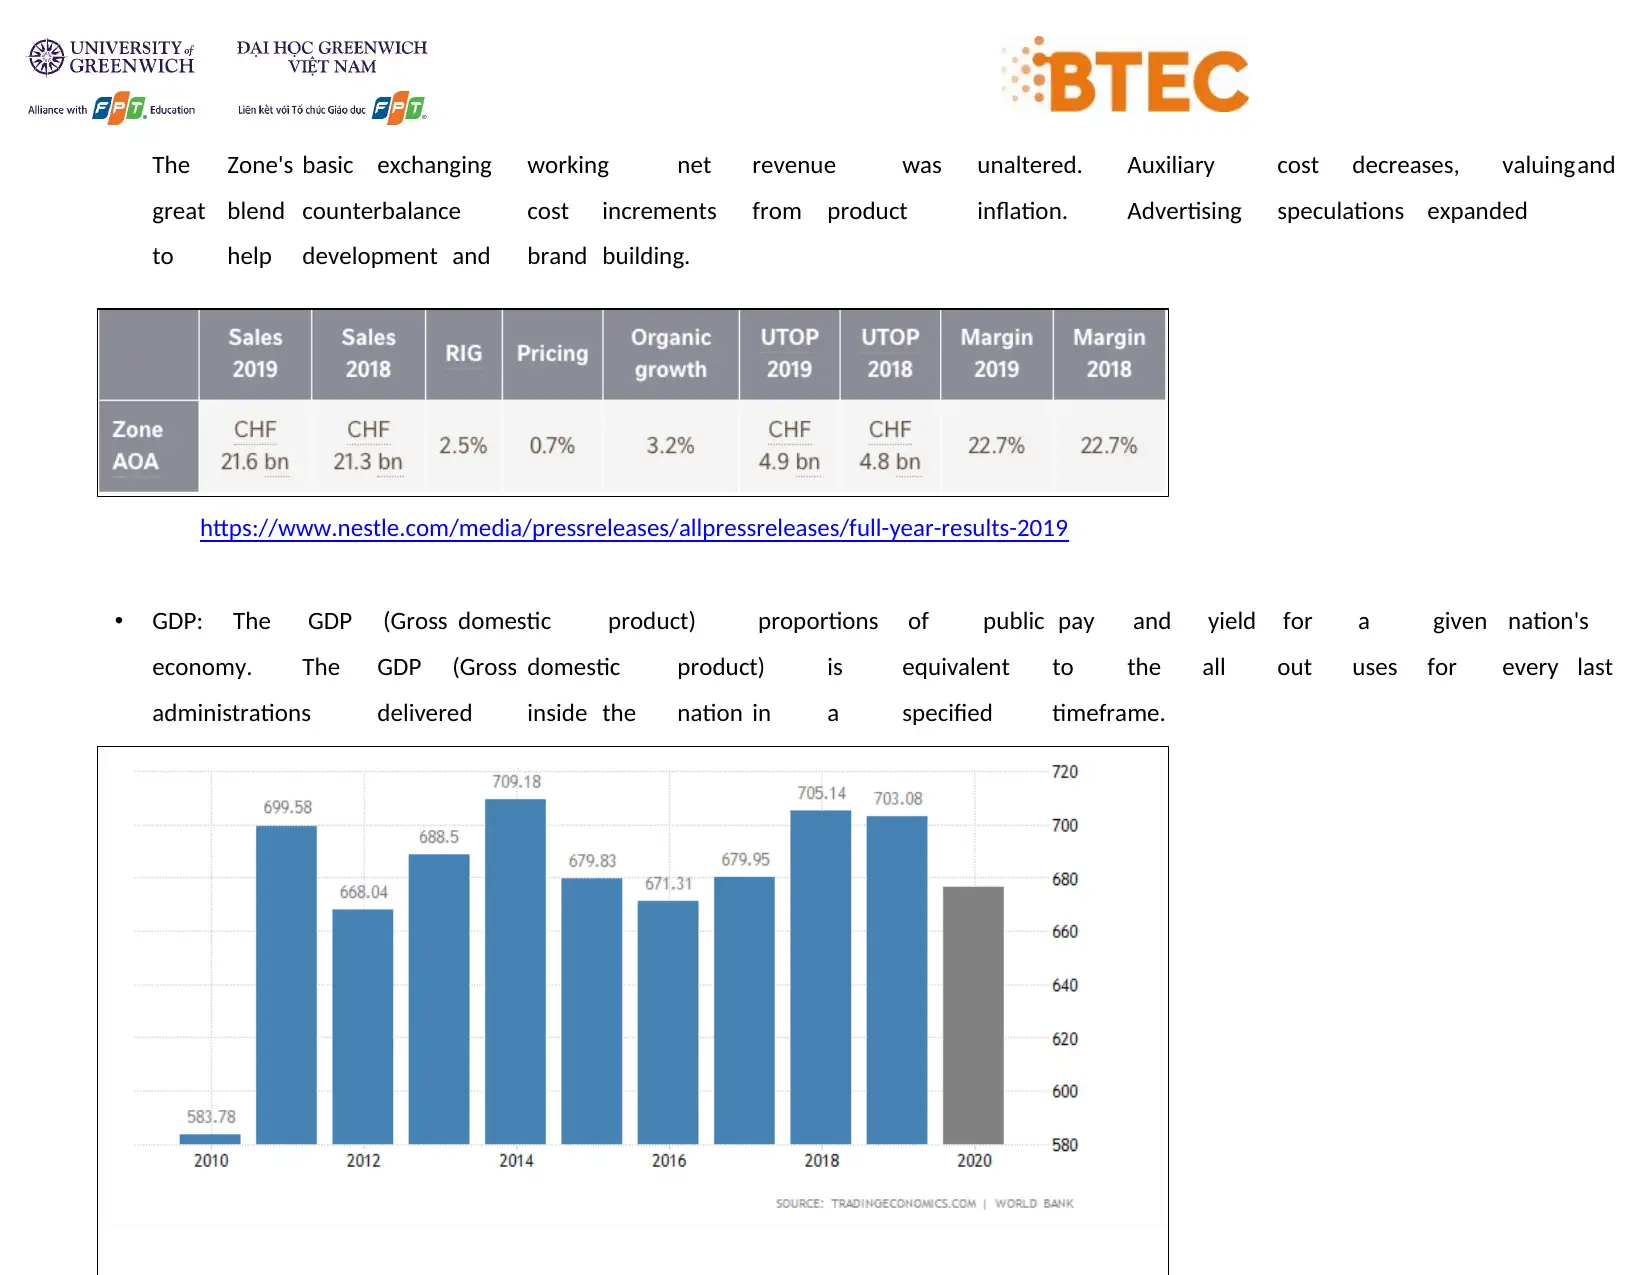Click the '0.7%' pricing cell
The width and height of the screenshot is (1651, 1275).
pyautogui.click(x=552, y=446)
